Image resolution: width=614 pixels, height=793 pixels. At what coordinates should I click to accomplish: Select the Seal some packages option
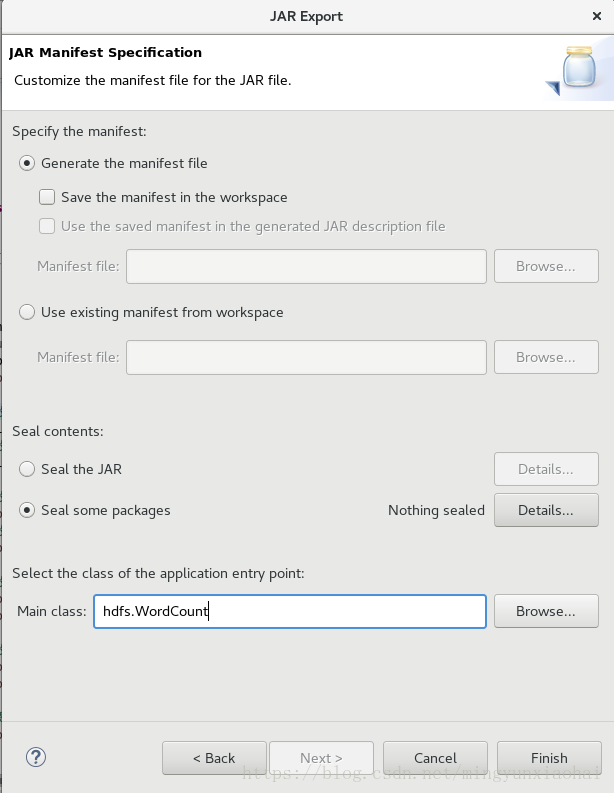tap(27, 510)
